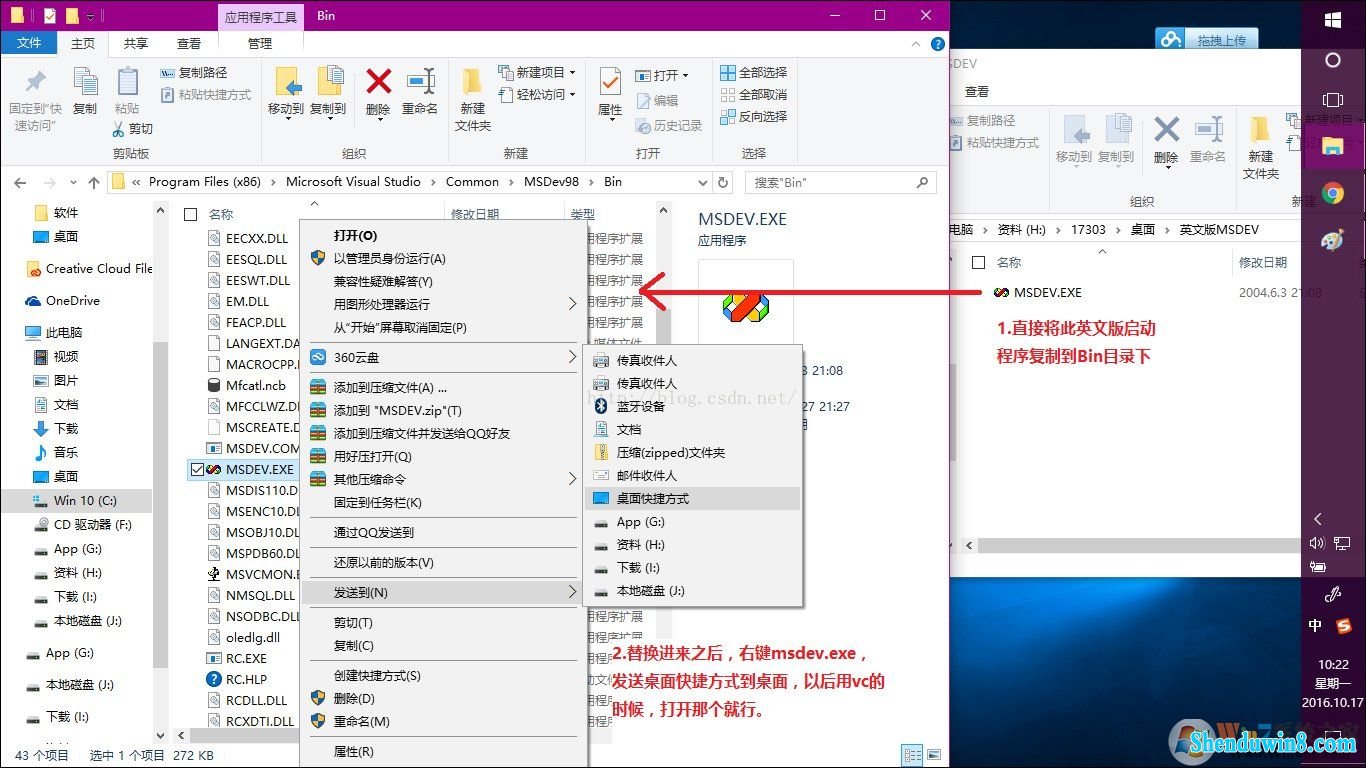Open the address bar history dropdown

[703, 182]
